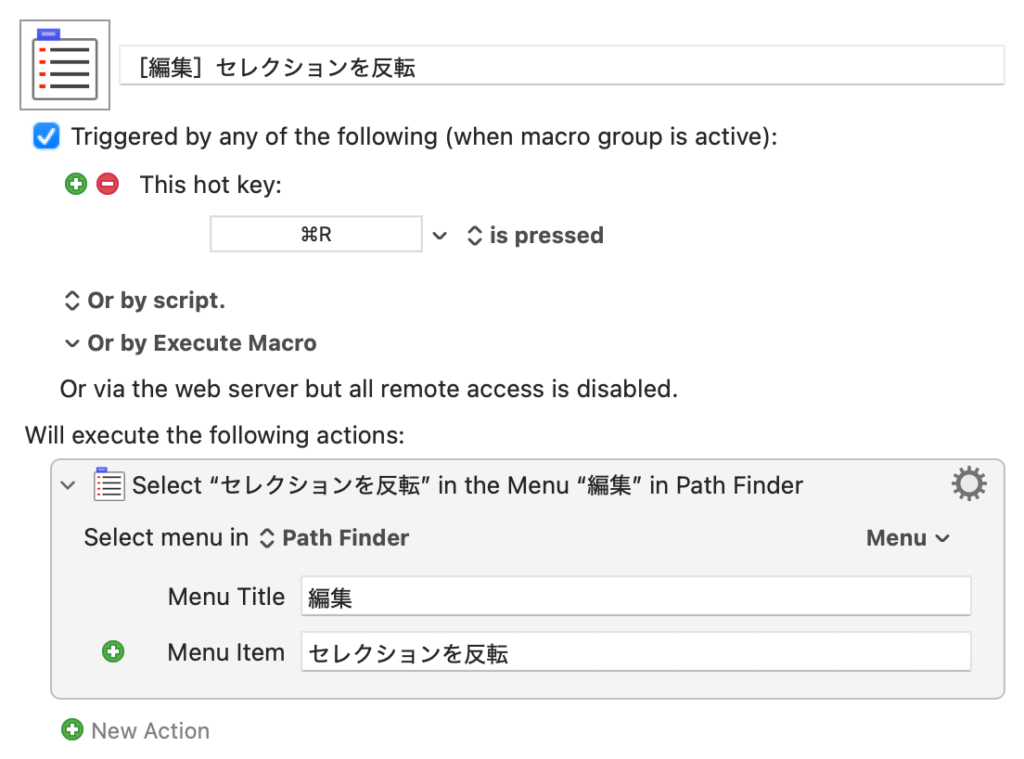Collapse the Select menu action with its chevron
The width and height of the screenshot is (1024, 759).
(68, 486)
